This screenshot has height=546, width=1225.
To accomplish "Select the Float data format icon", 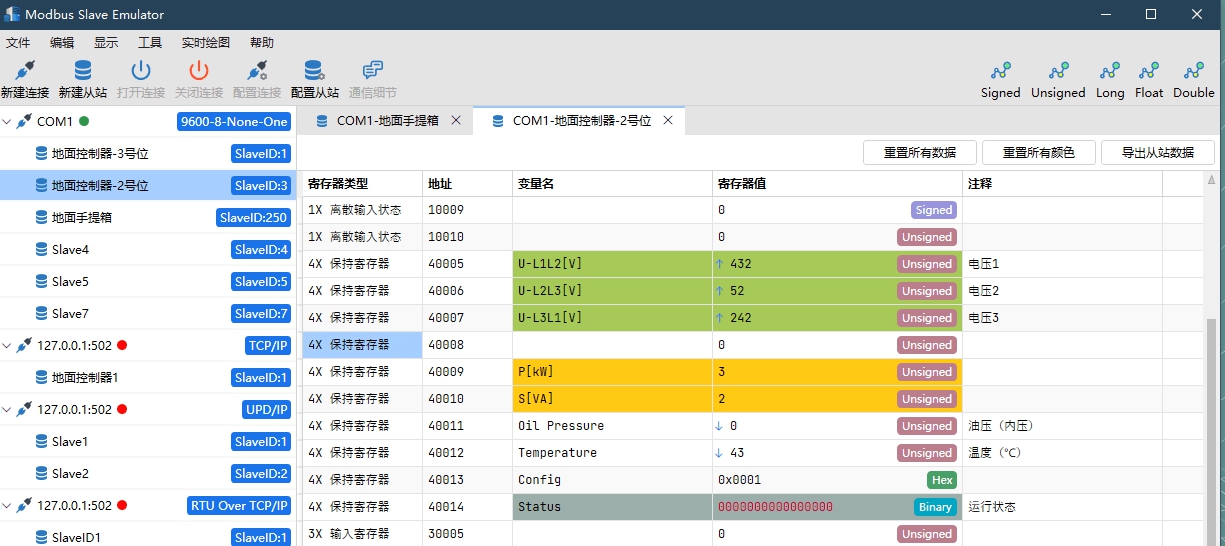I will (1149, 71).
